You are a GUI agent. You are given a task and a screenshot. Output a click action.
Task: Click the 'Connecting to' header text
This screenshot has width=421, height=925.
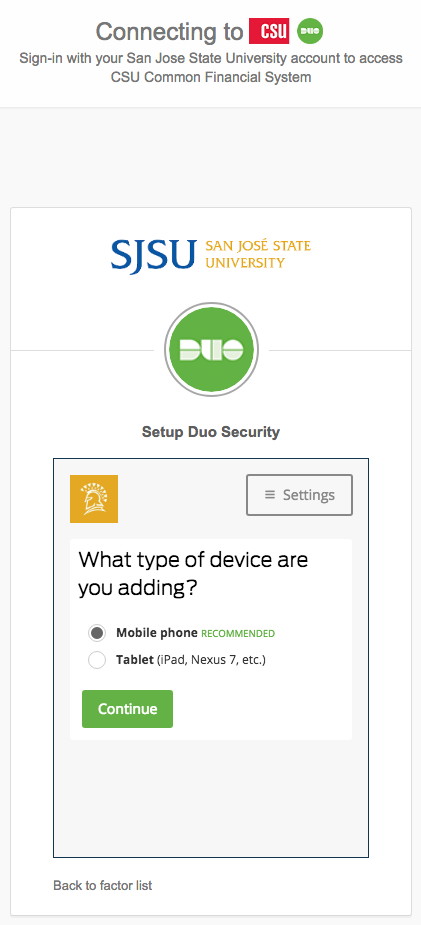(x=170, y=31)
